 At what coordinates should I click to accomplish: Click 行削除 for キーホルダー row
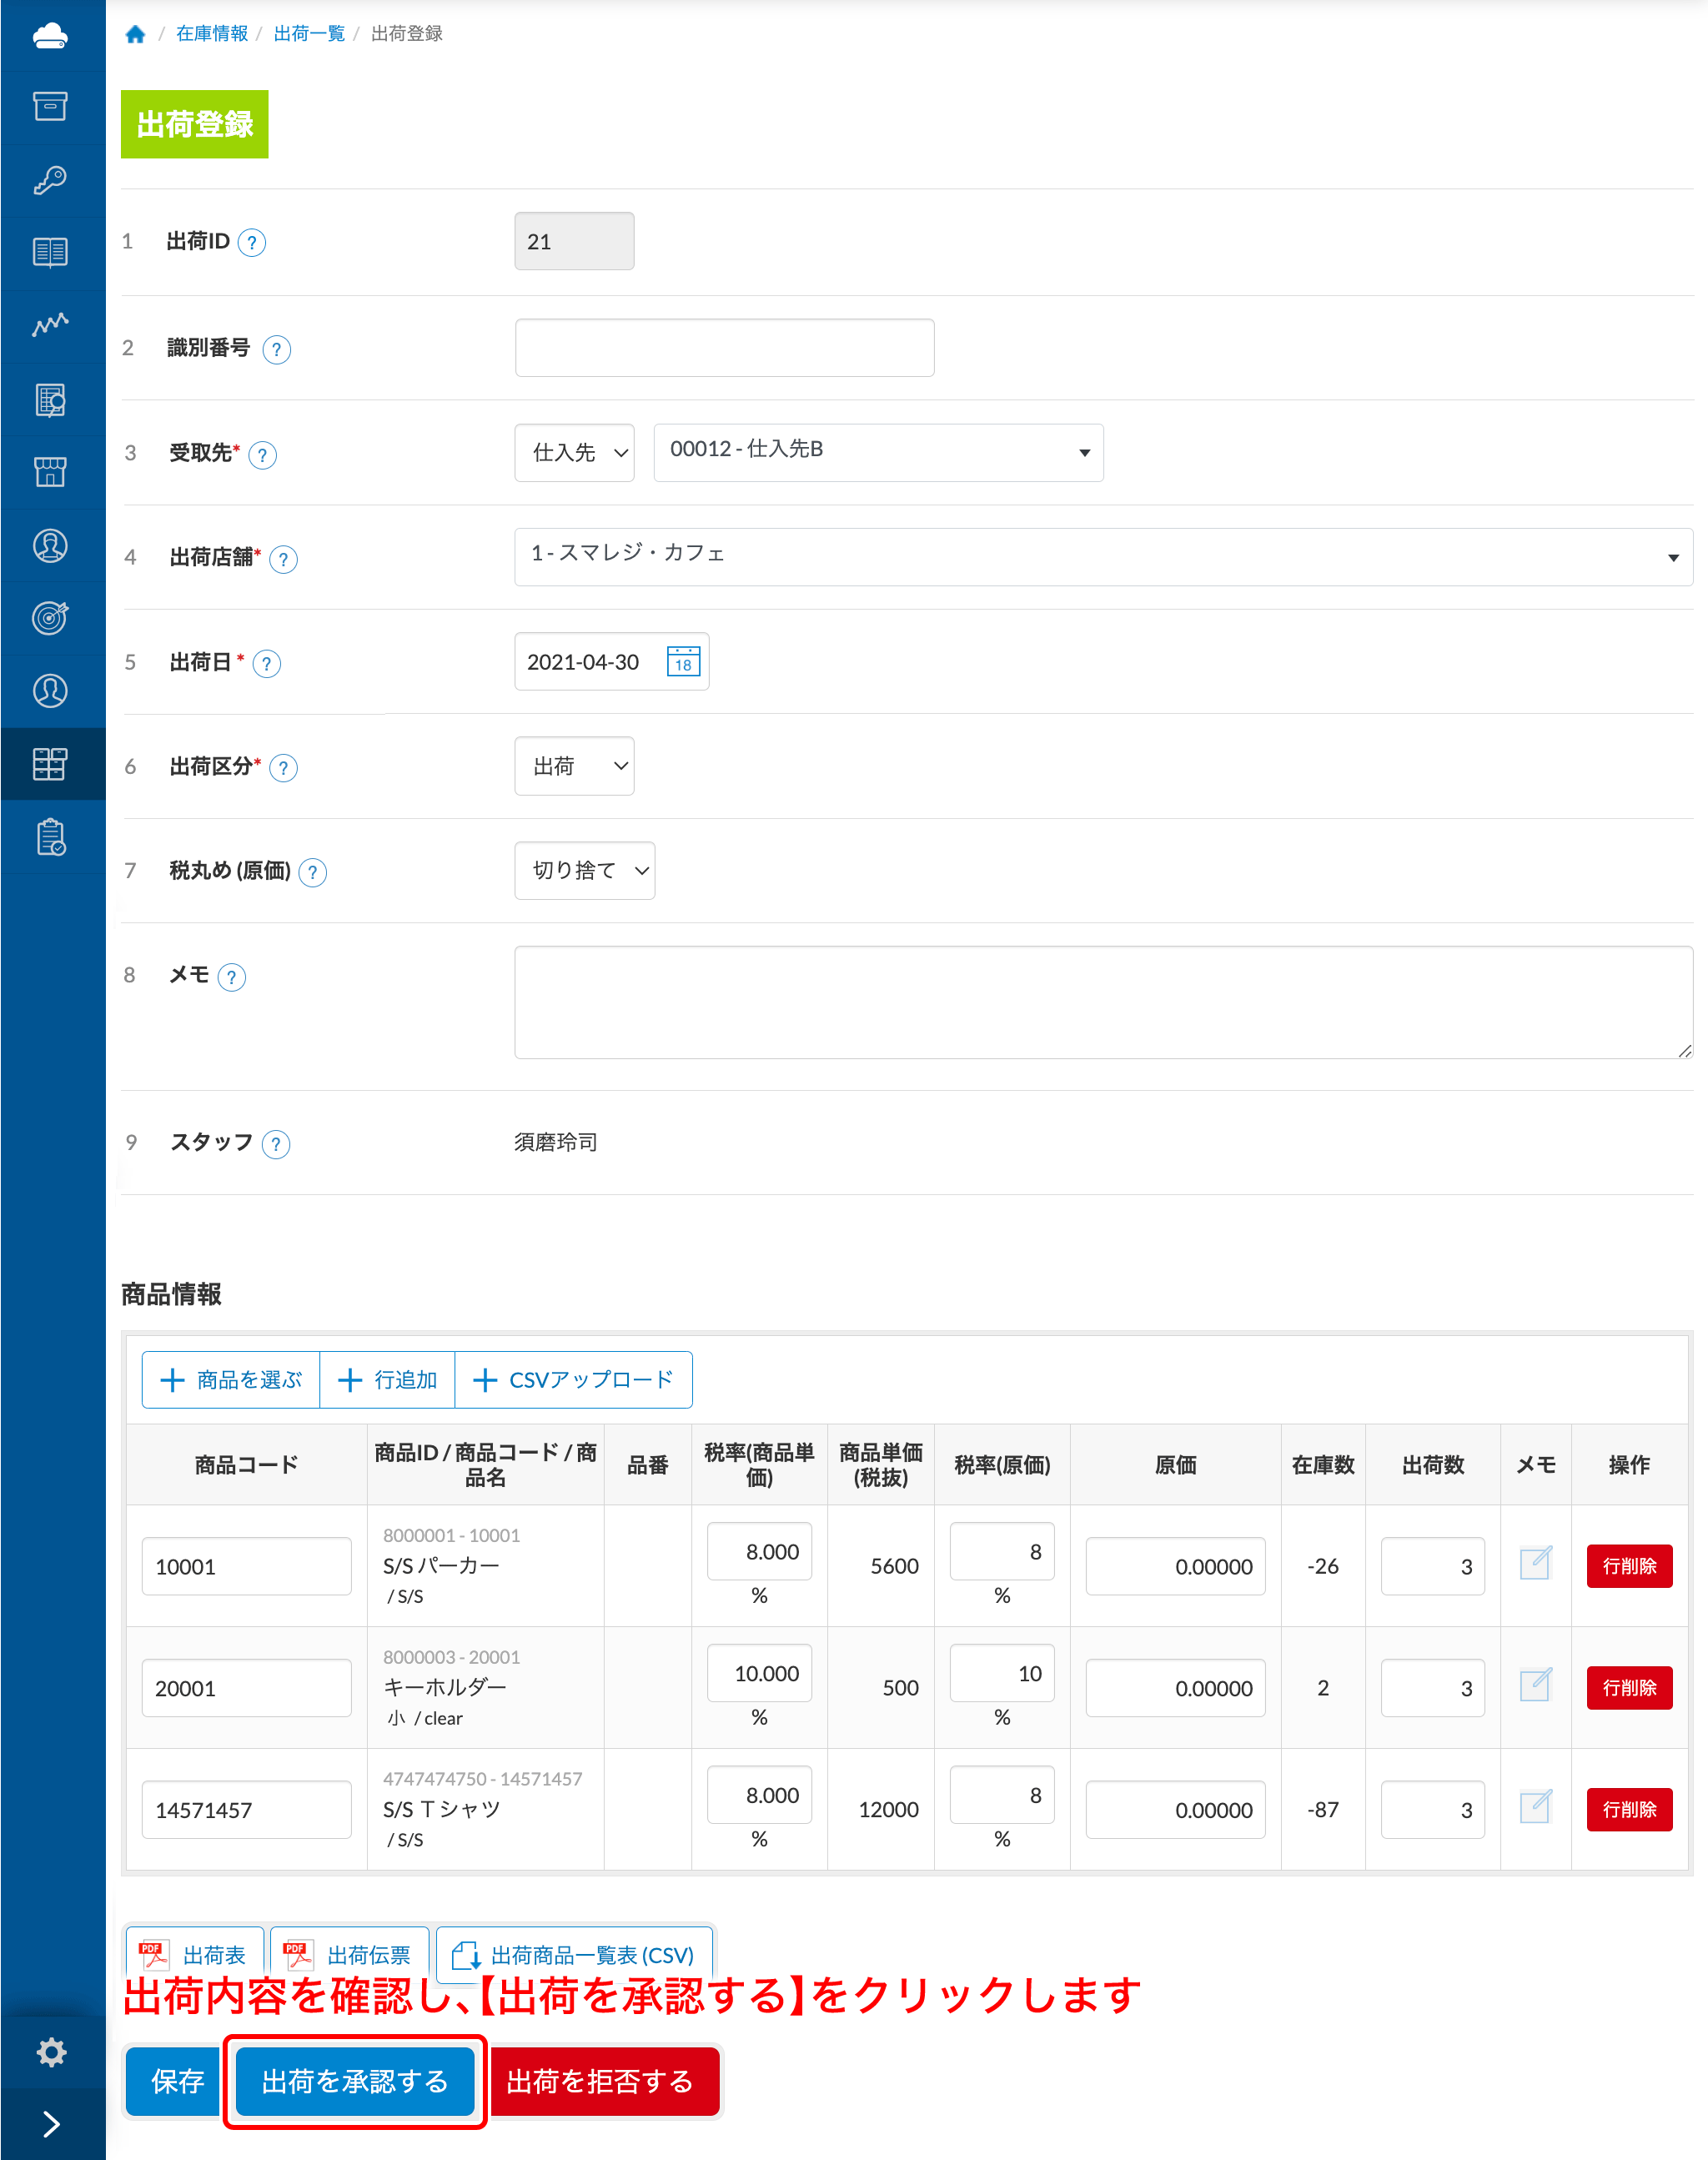[x=1628, y=1688]
